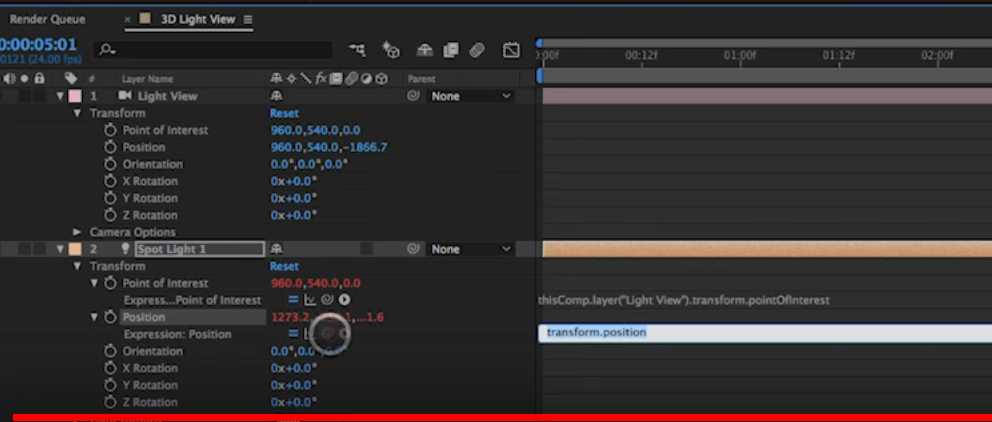Screen dimensions: 992x422
Task: Click Reset for Spot Light 1 Transform
Action: (284, 266)
